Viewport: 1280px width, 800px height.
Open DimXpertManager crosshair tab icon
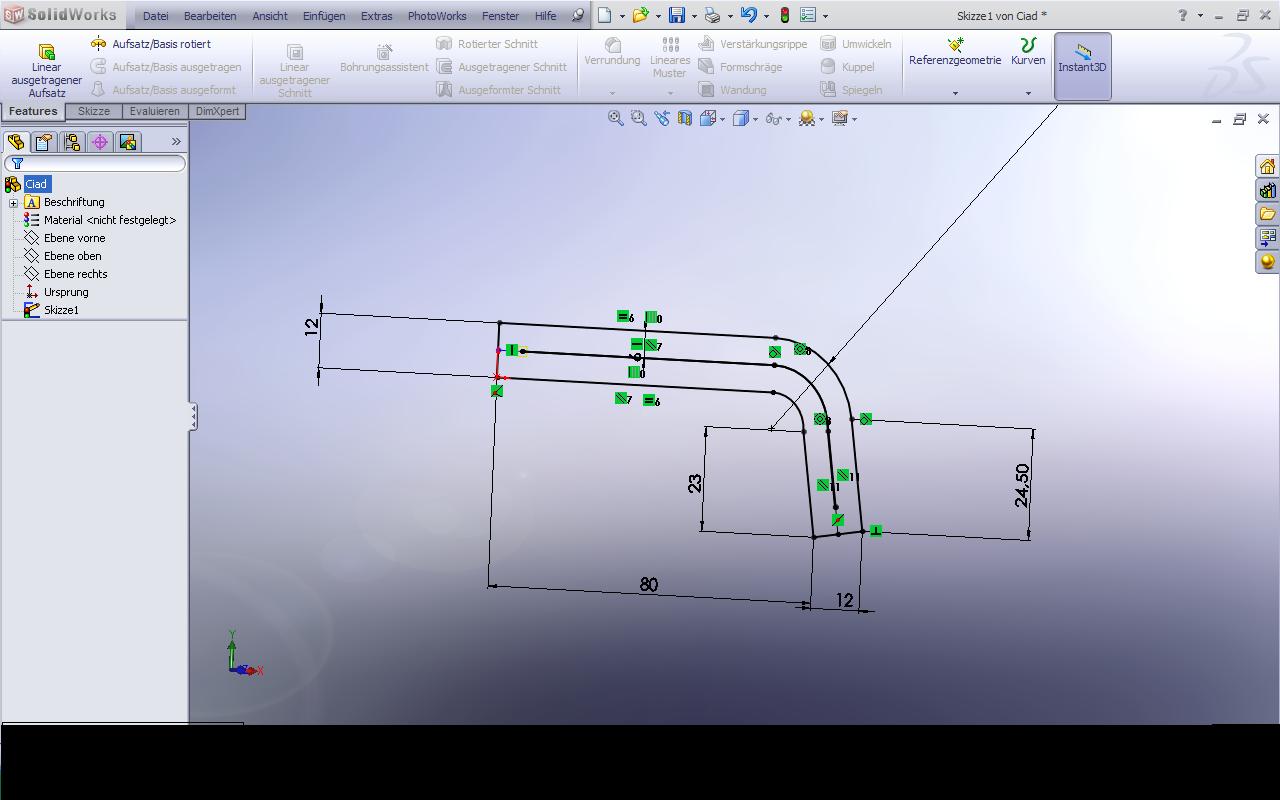[x=100, y=142]
